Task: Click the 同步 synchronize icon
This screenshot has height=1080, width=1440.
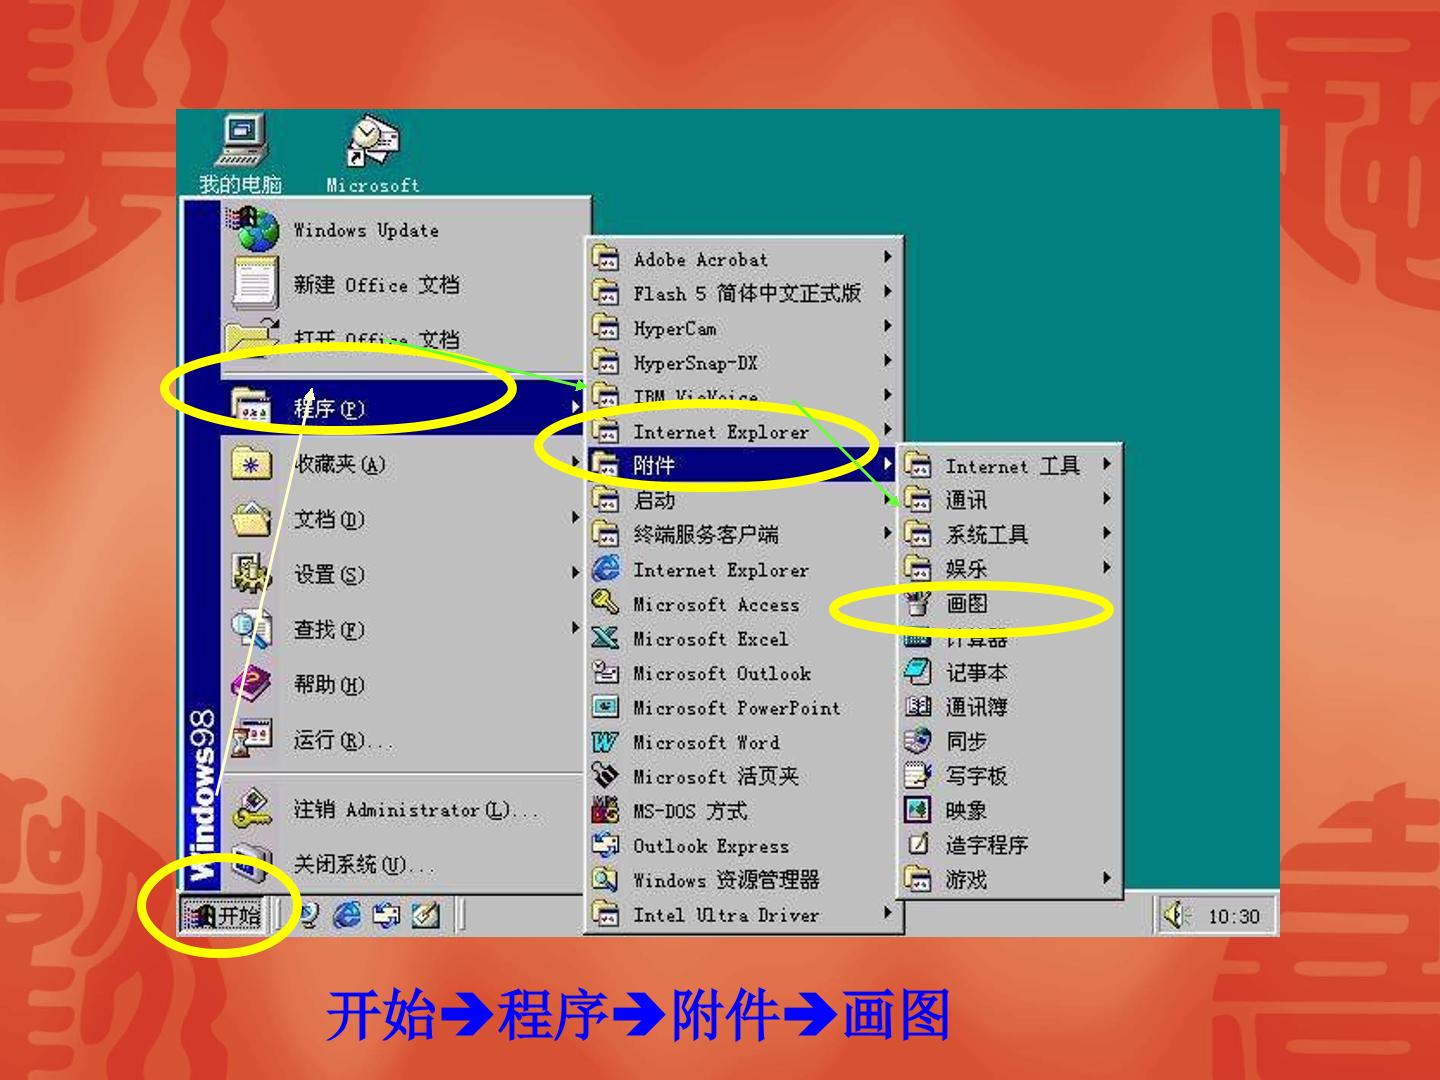Action: pos(918,741)
